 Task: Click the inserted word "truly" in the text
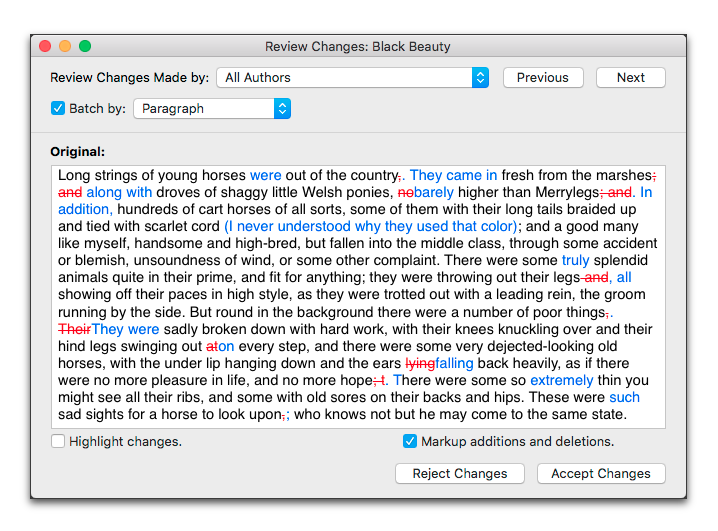pos(575,260)
